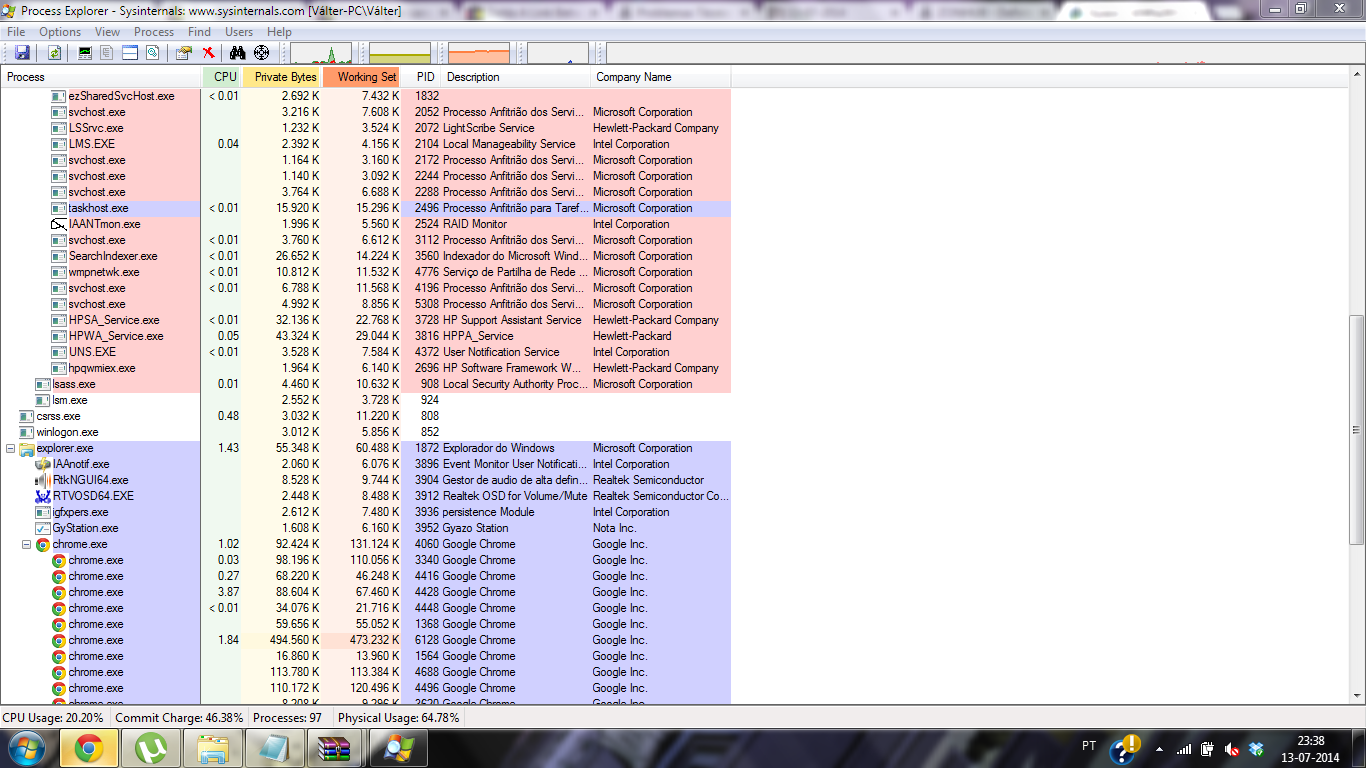
Task: Select the winlogon.exe process row
Action: 366,432
